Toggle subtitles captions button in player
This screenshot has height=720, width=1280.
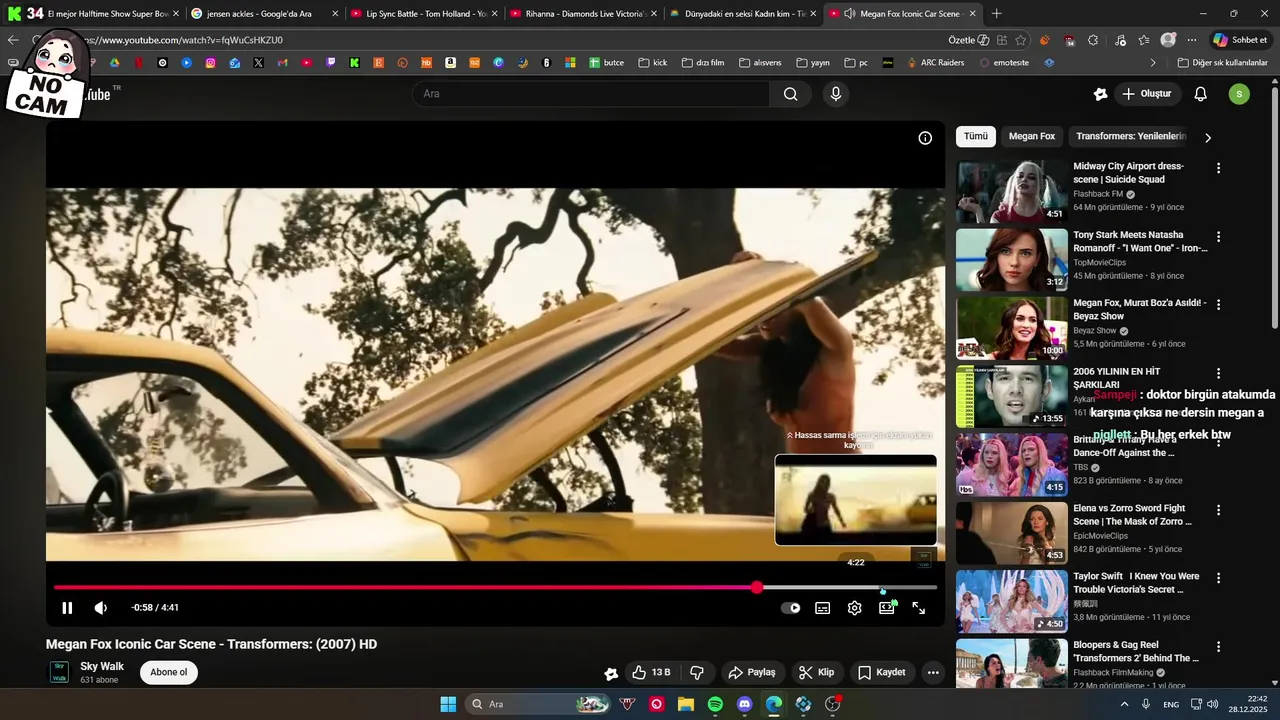coord(822,608)
